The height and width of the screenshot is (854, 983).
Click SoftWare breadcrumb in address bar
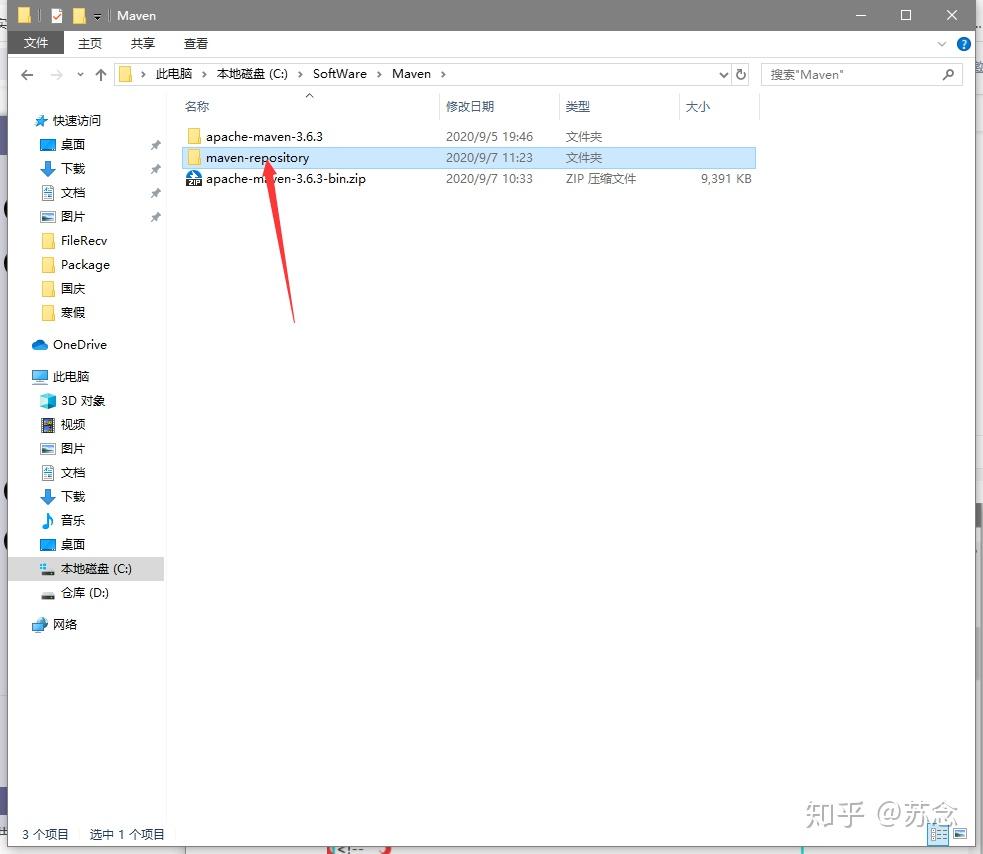point(340,74)
